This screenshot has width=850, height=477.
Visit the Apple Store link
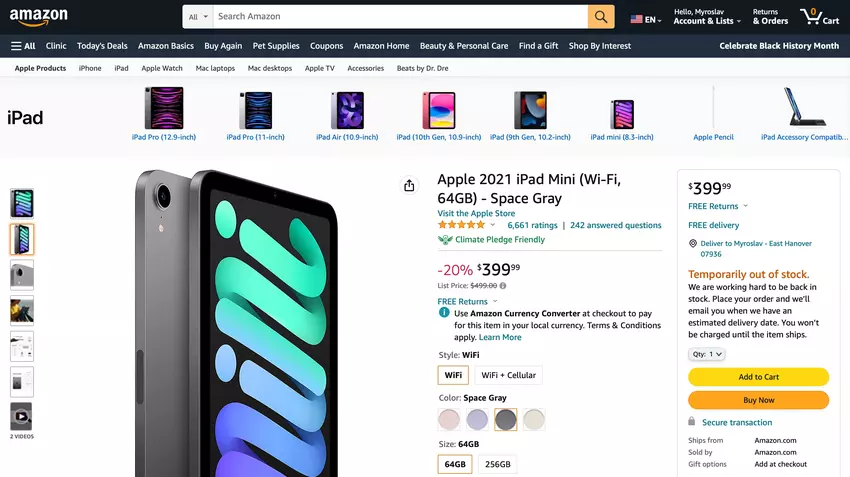pos(476,213)
